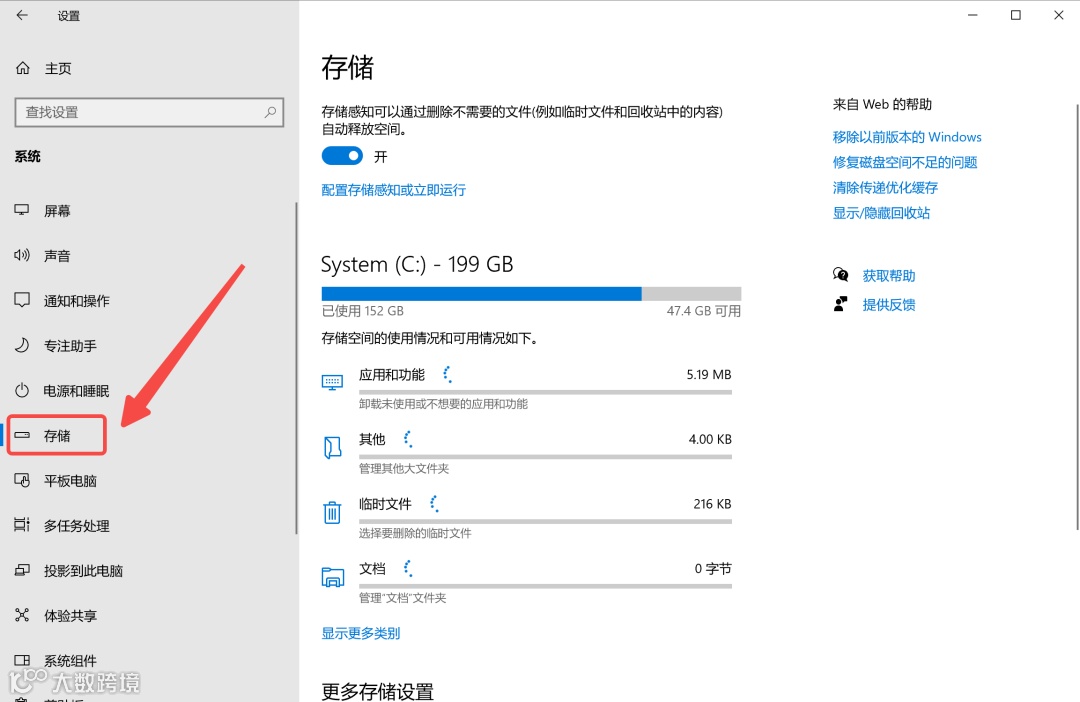
Task: Open 清除传递优化缓存 link
Action: point(885,187)
